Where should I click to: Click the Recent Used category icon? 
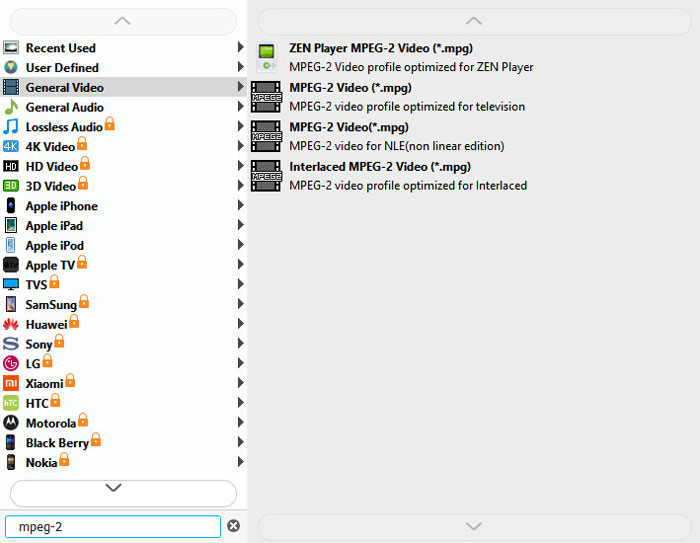click(11, 47)
